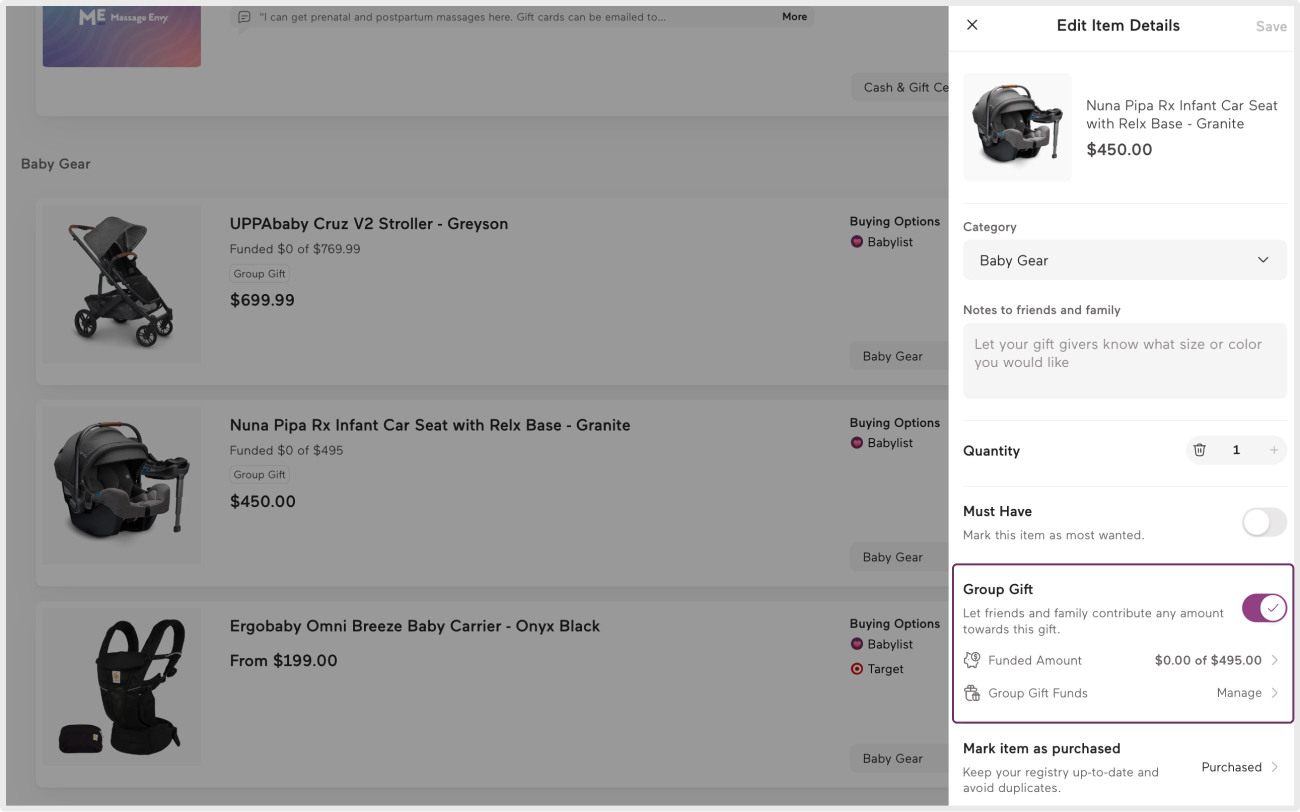
Task: Click the comment icon on gift note
Action: click(244, 18)
